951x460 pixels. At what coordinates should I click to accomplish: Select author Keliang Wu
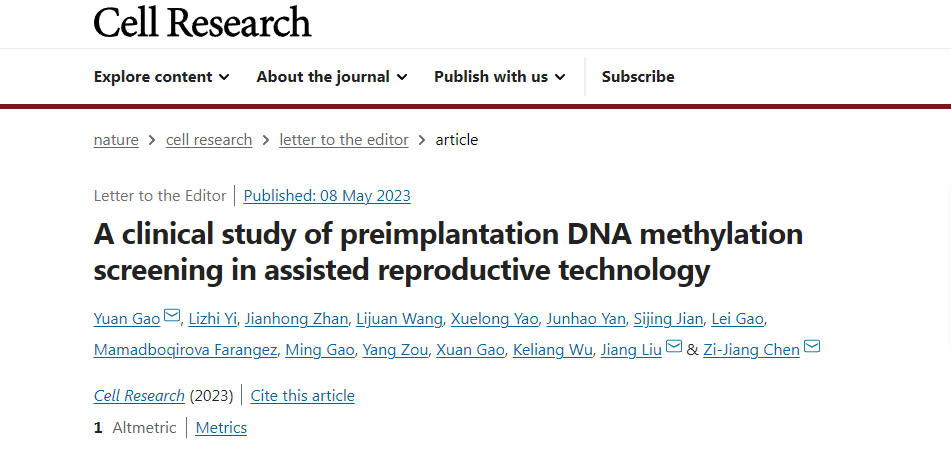[x=551, y=350]
